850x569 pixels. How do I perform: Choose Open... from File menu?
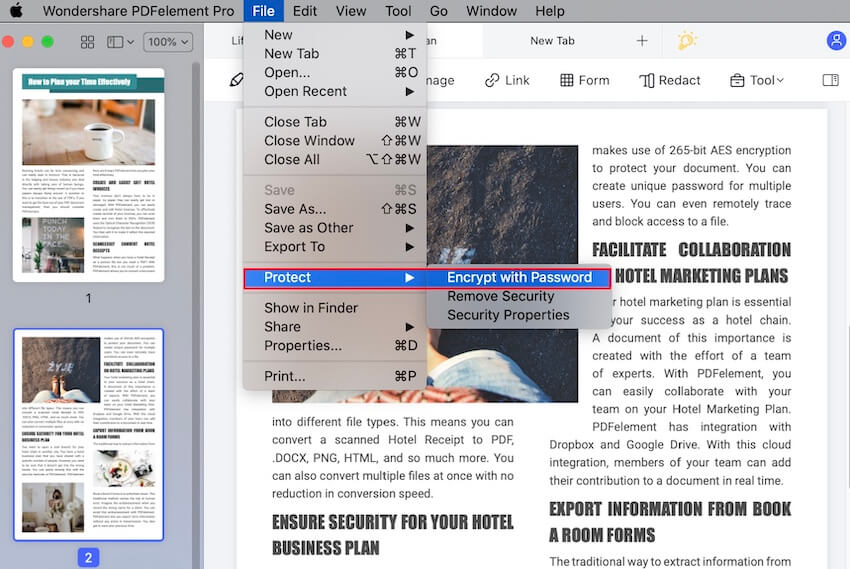pos(335,73)
